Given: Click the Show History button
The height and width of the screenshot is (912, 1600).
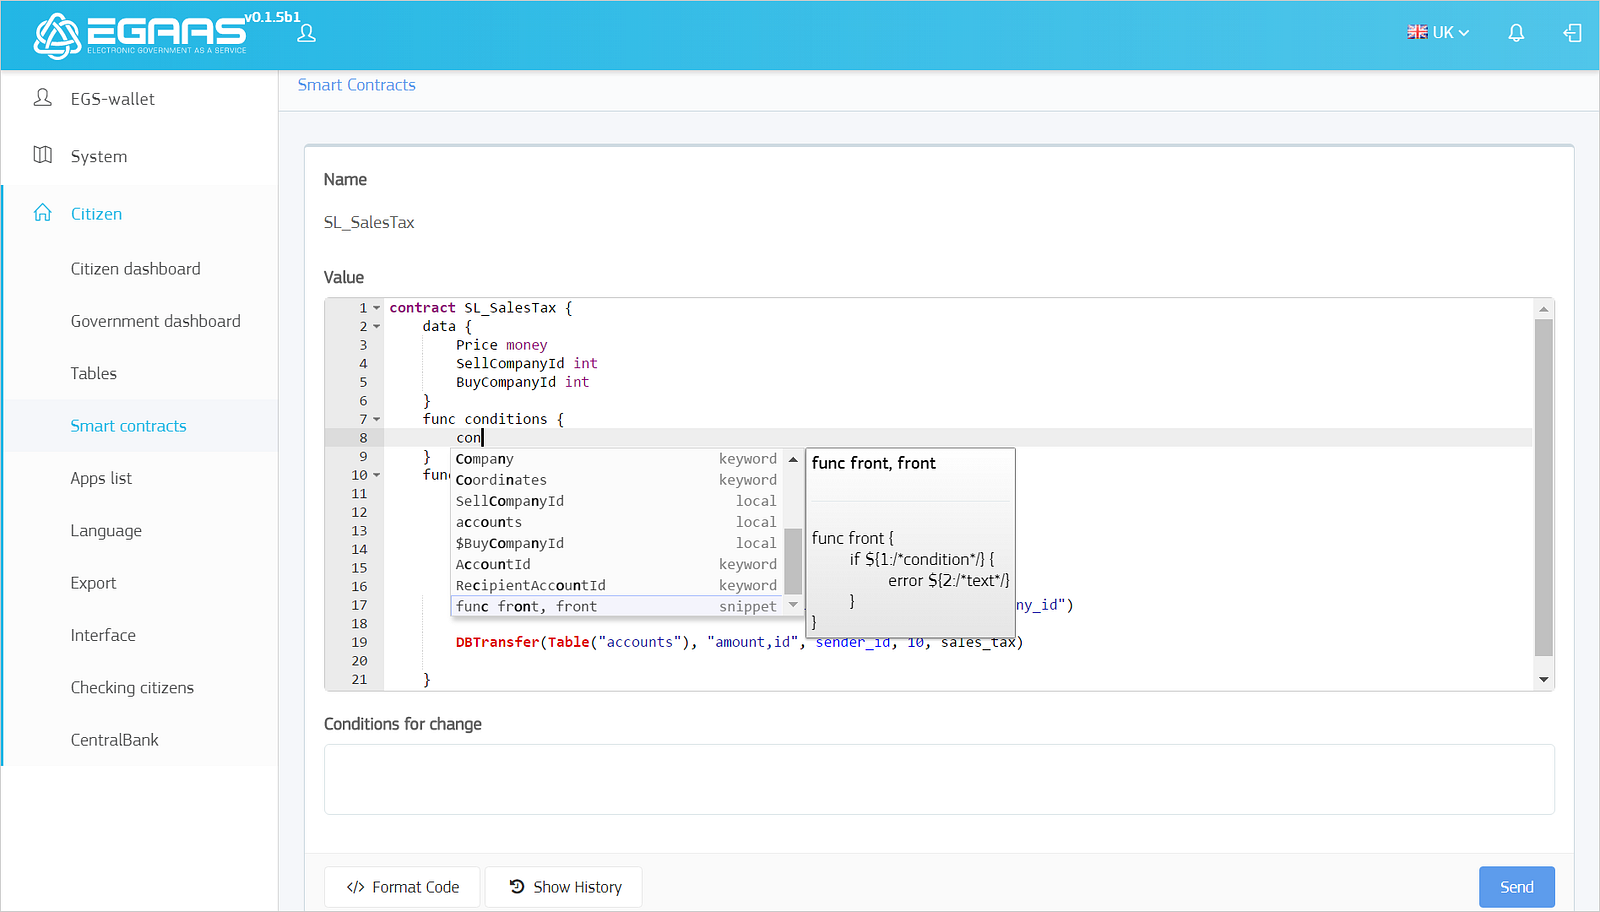Looking at the screenshot, I should point(564,887).
